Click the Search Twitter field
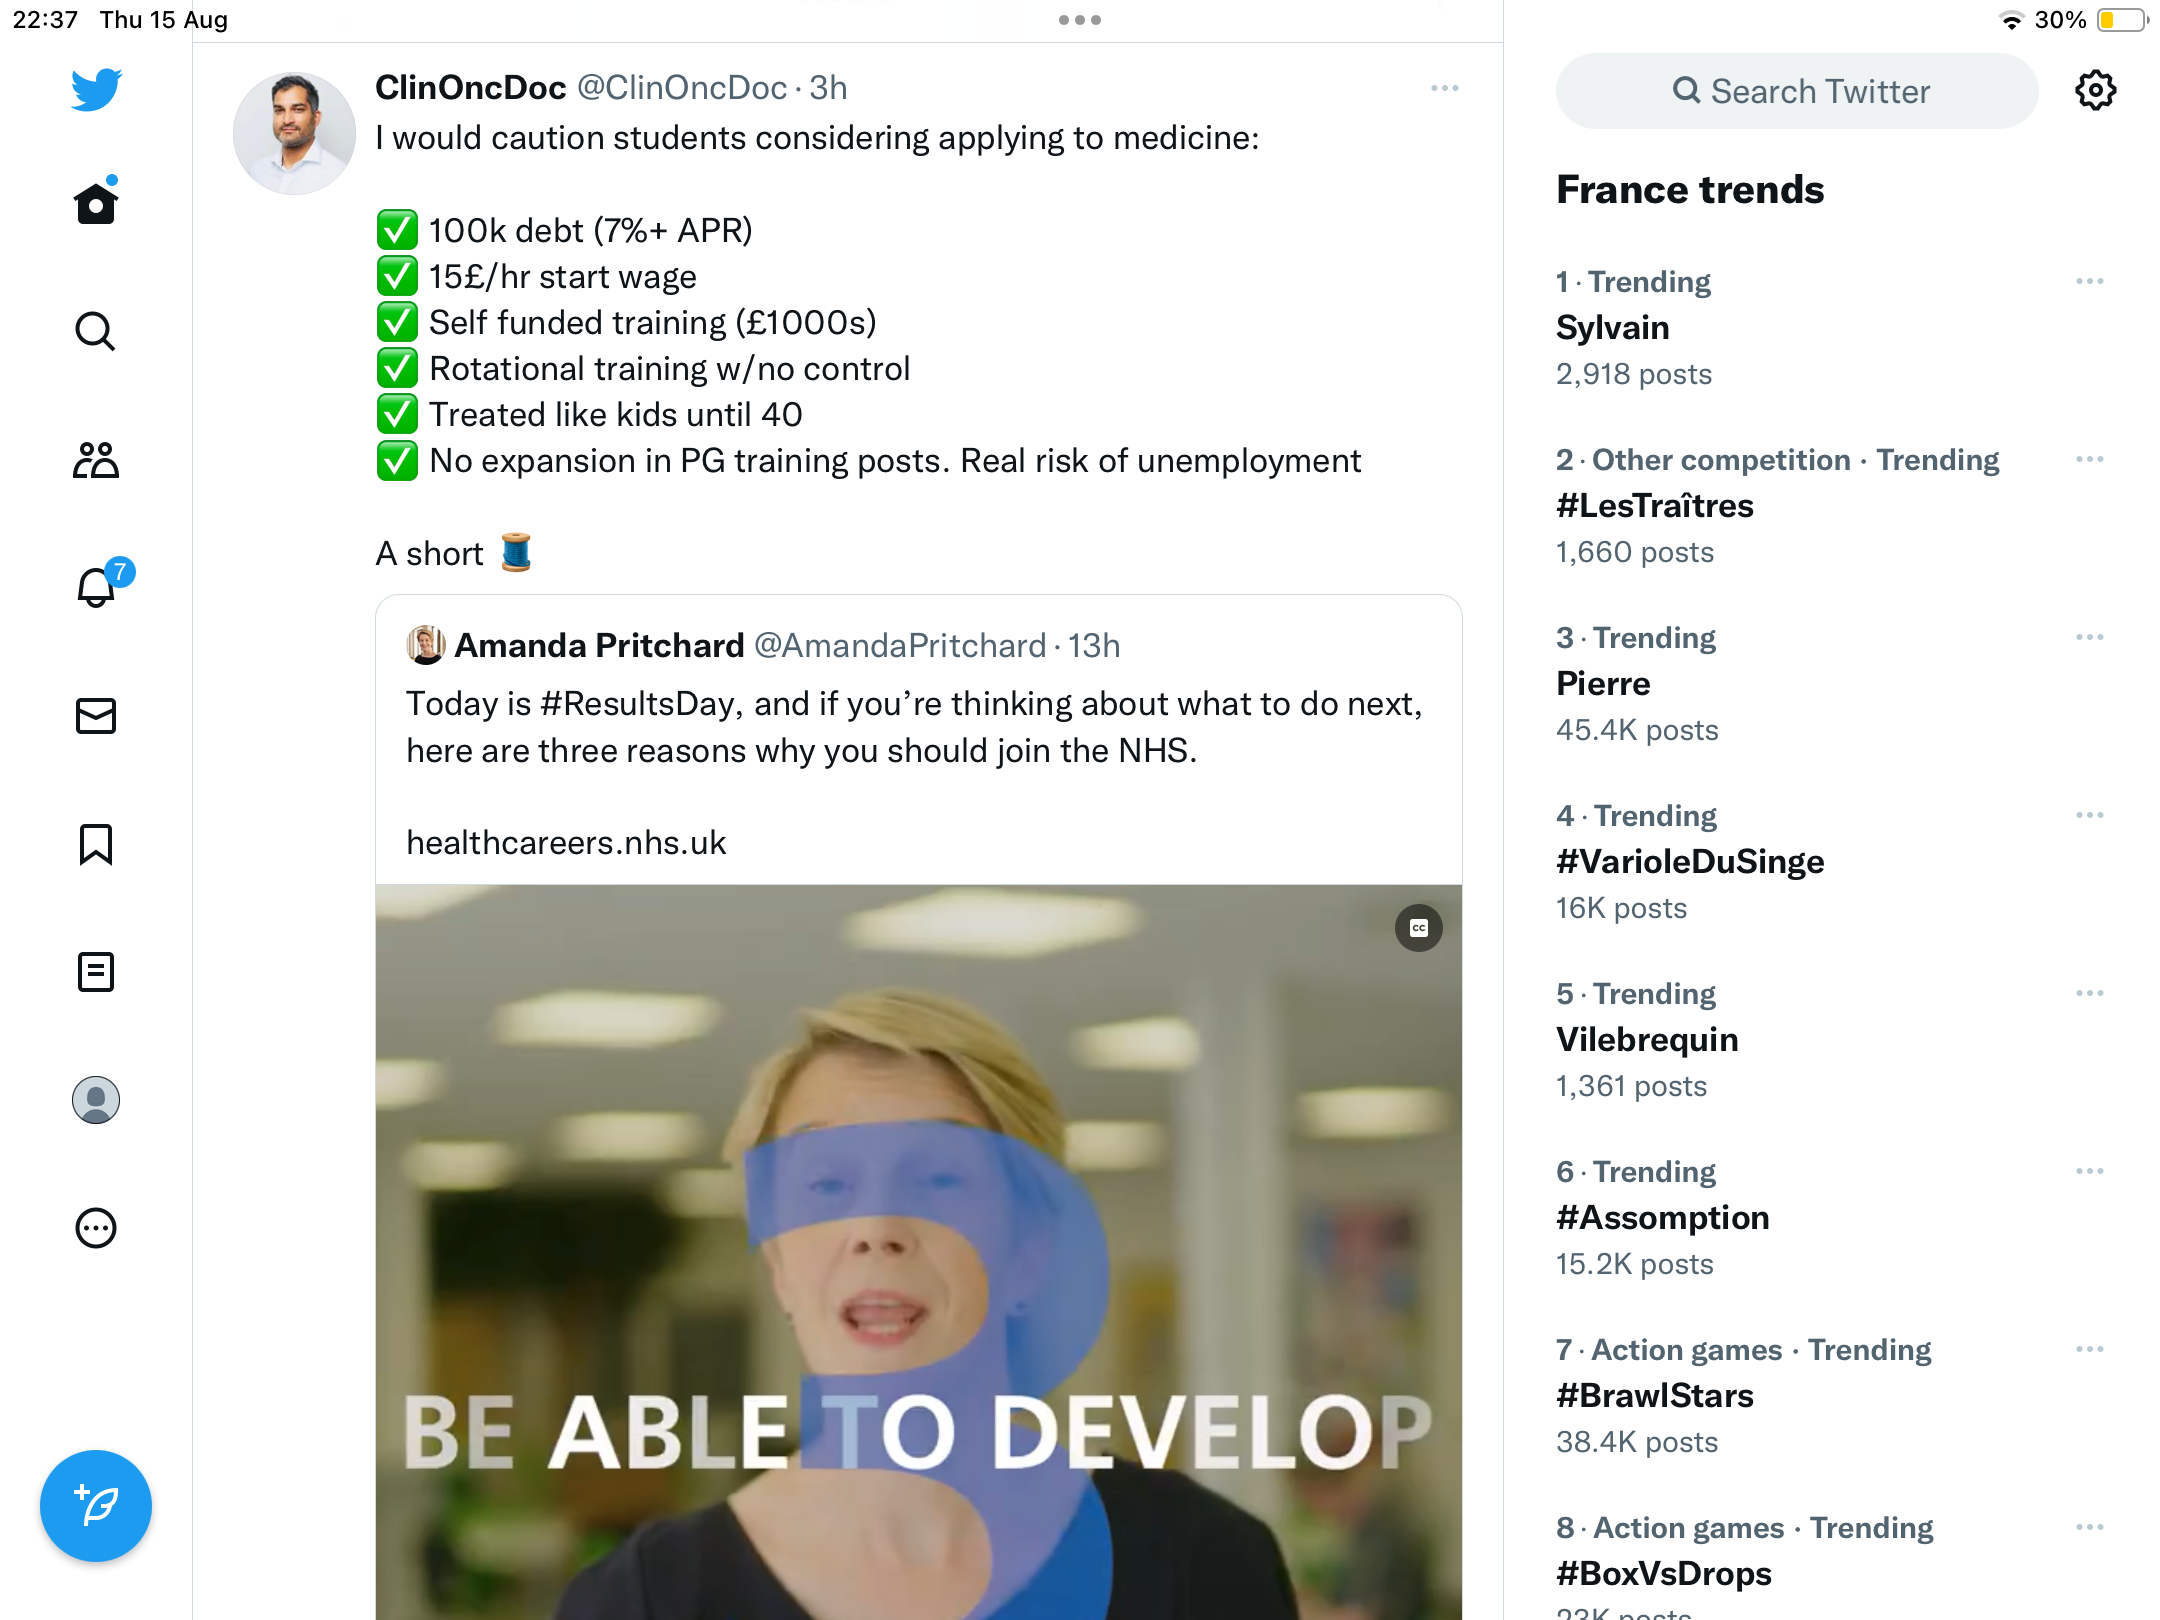 [1796, 91]
